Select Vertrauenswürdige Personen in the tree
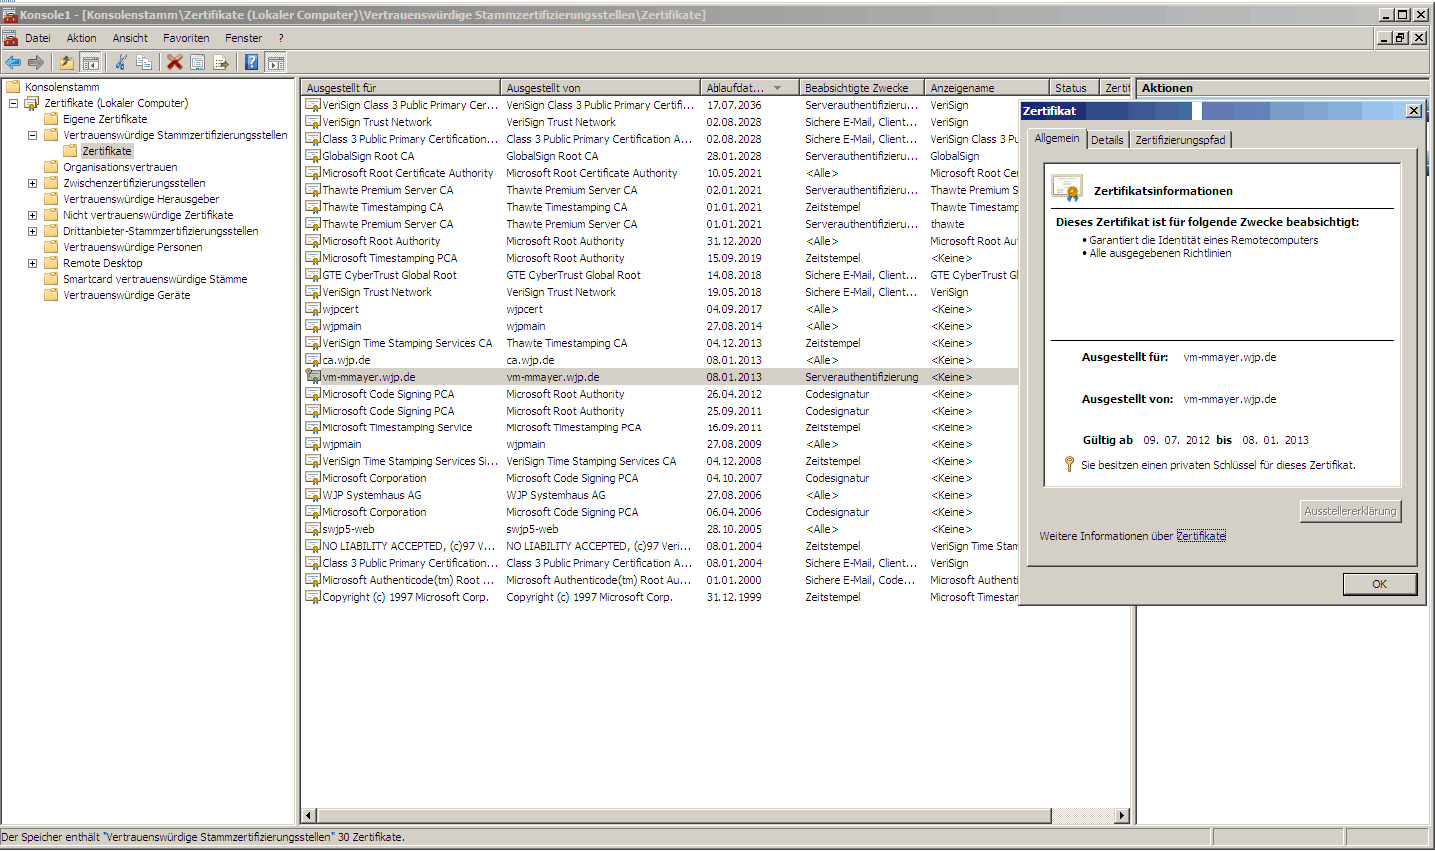 coord(133,247)
